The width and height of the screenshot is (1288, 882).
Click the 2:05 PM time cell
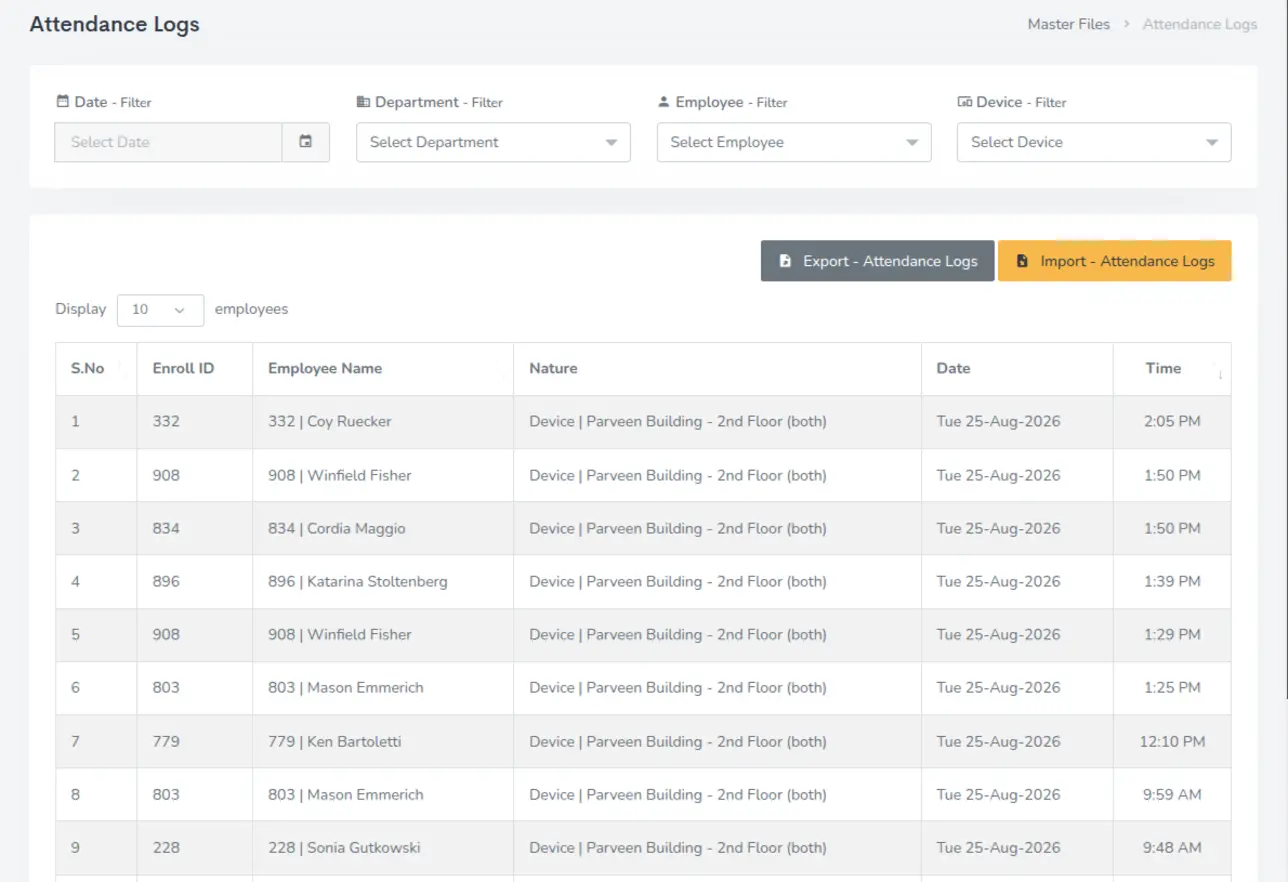[x=1172, y=422]
